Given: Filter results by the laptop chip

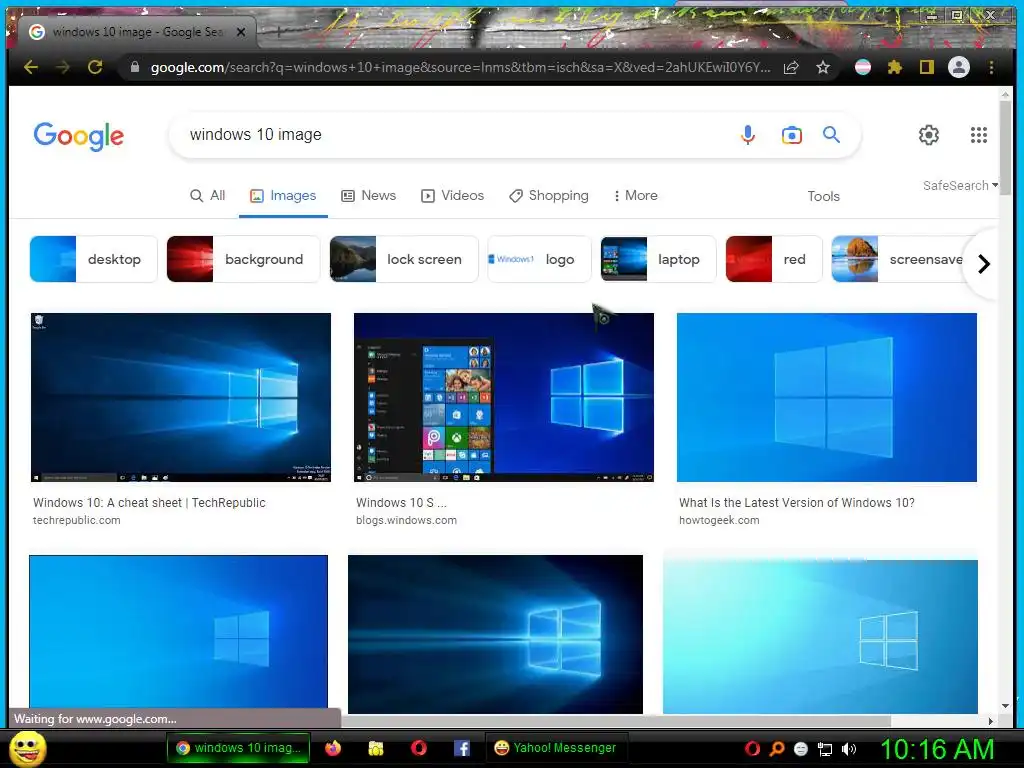Looking at the screenshot, I should click(x=658, y=259).
